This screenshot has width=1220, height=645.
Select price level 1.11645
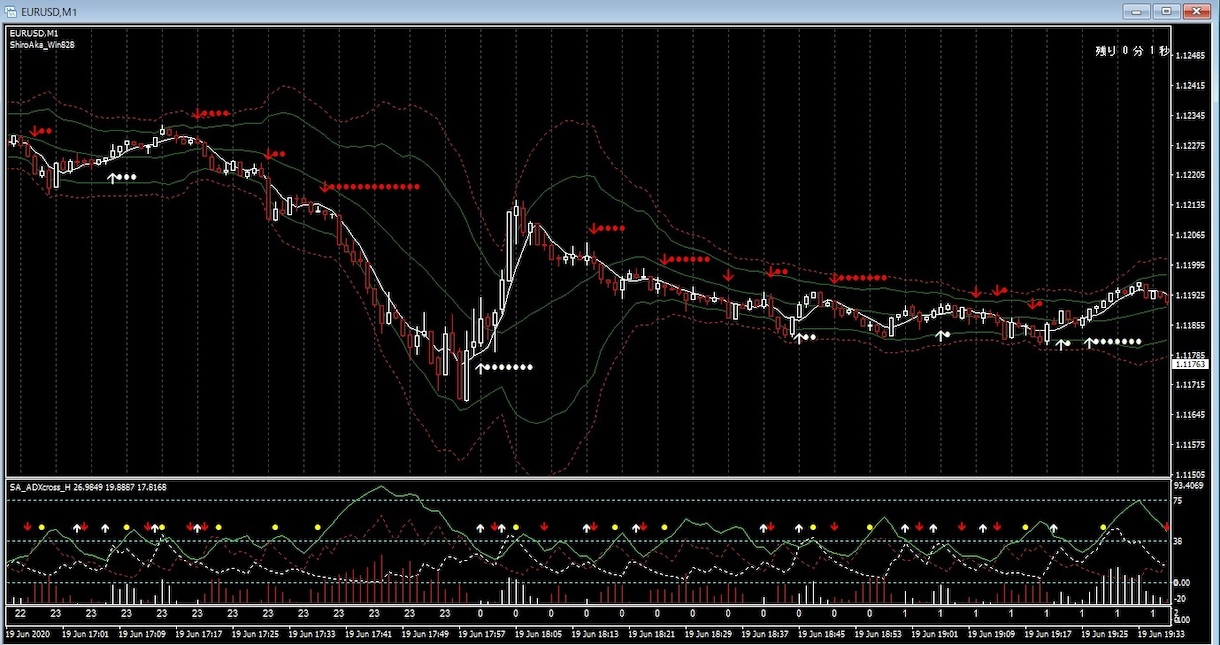point(1192,415)
